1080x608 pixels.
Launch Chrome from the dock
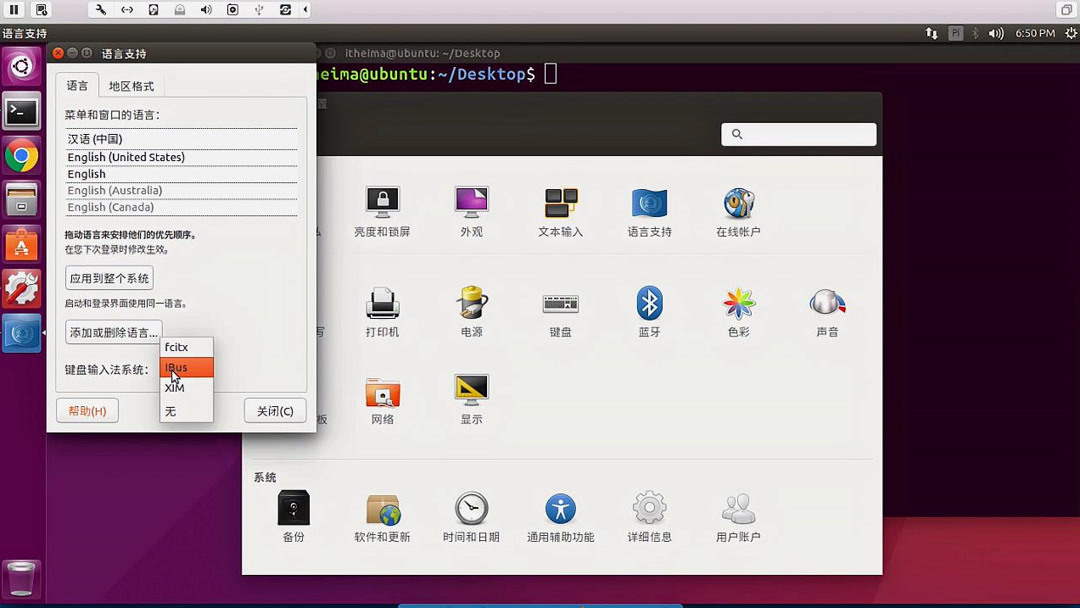22,156
